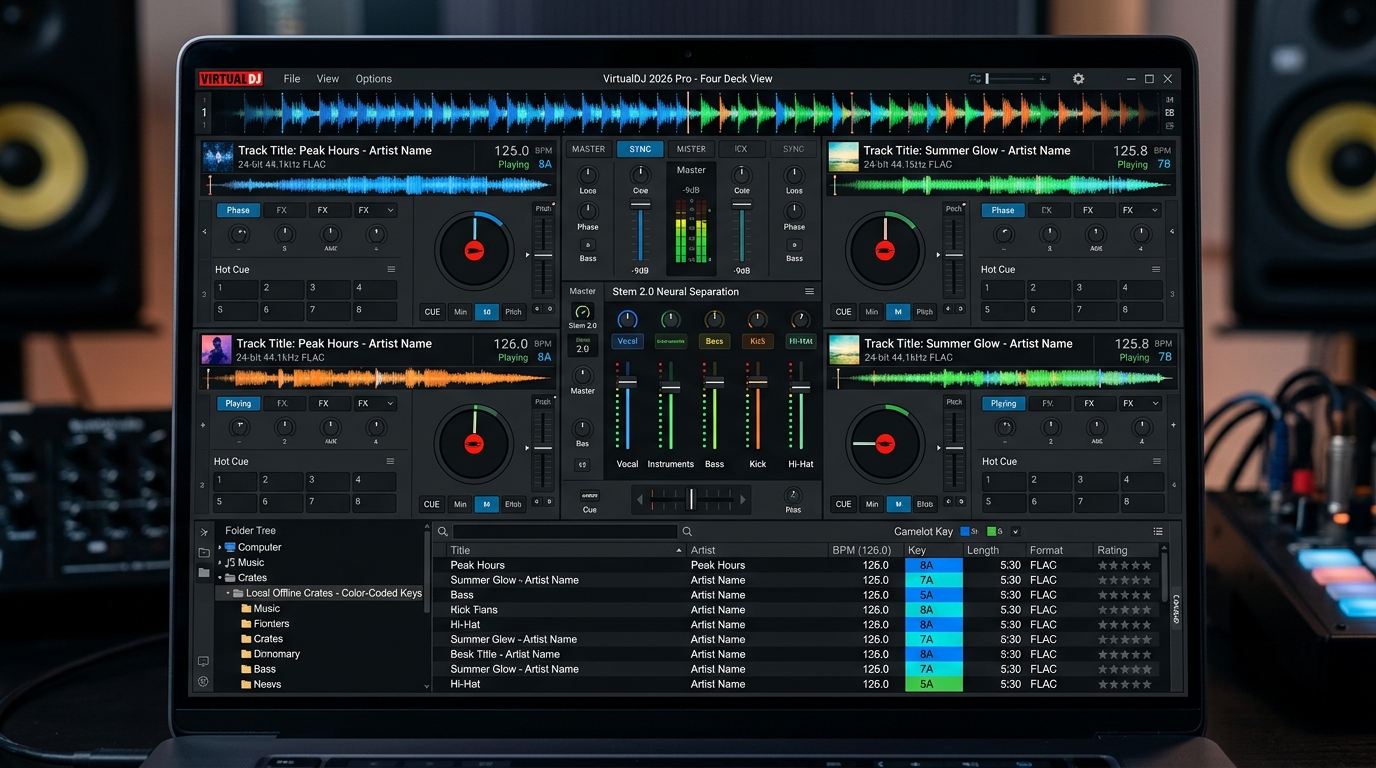Click the Vocal stem fader handle

627,383
